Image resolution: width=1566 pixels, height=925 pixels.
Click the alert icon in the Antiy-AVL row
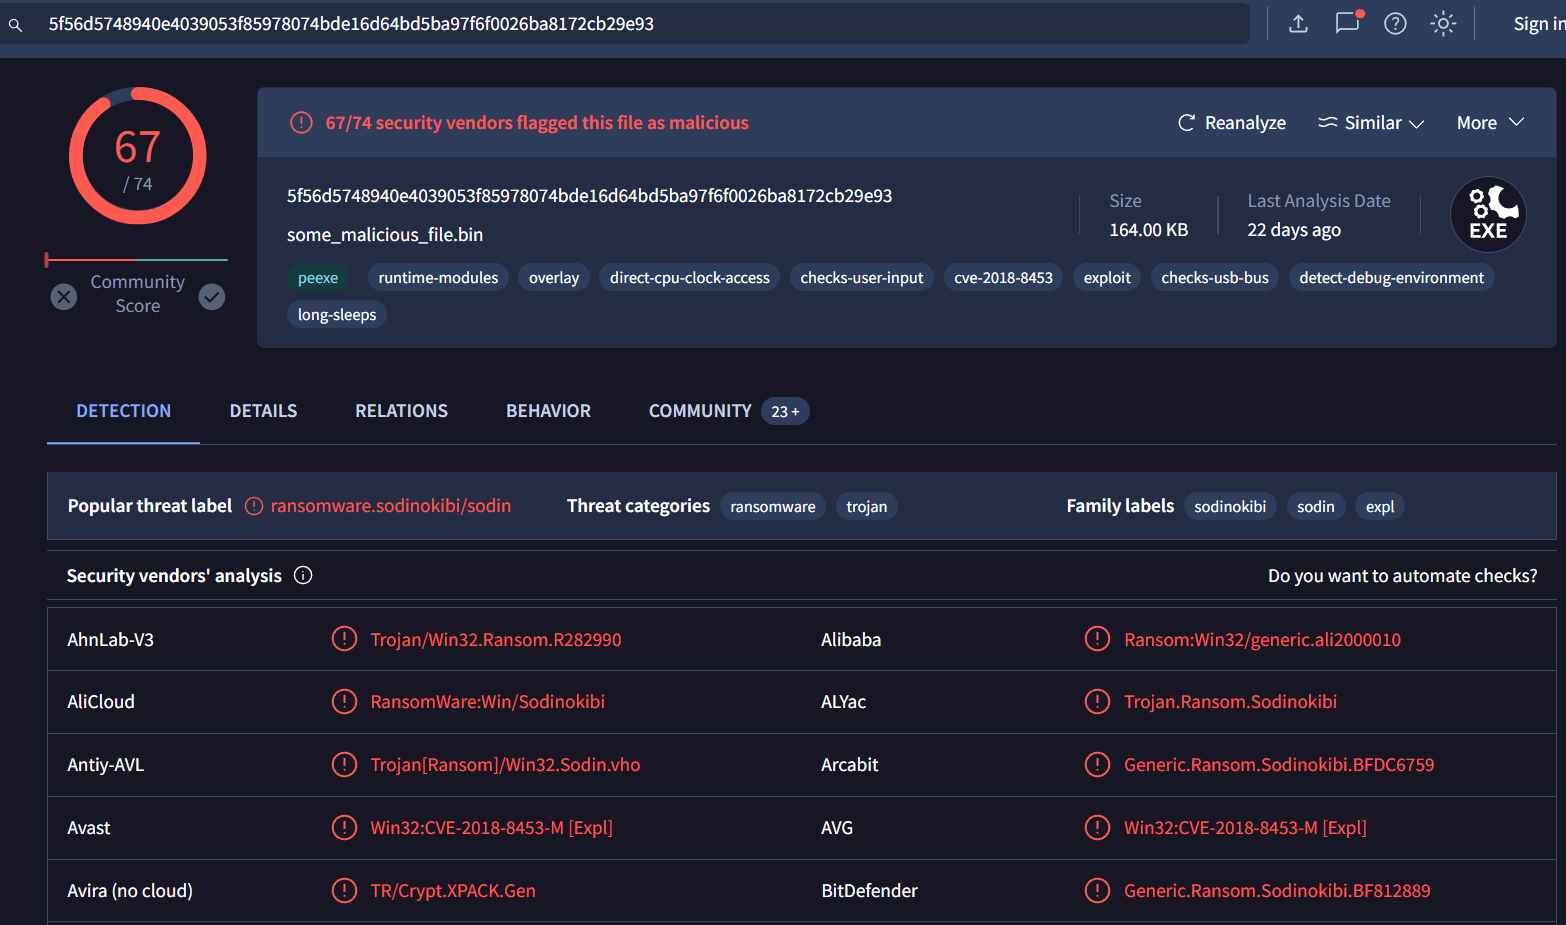coord(344,765)
